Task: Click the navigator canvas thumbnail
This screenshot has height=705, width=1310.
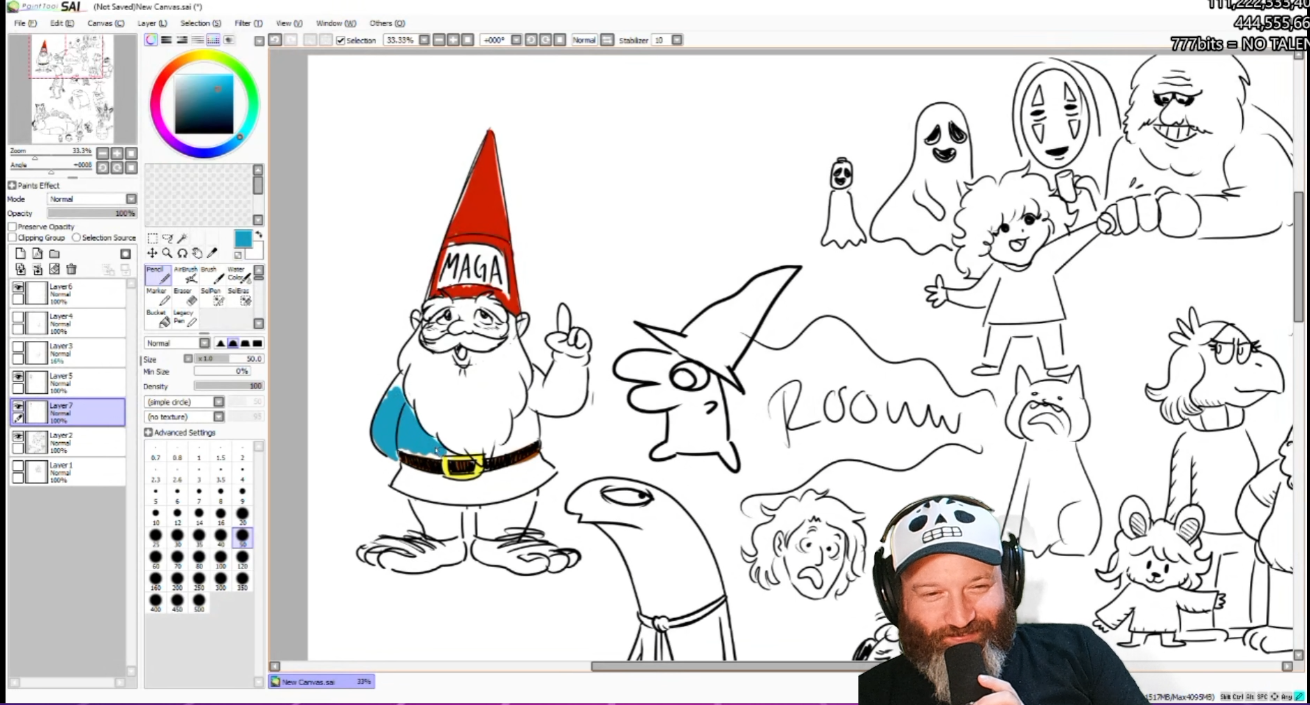Action: 71,89
